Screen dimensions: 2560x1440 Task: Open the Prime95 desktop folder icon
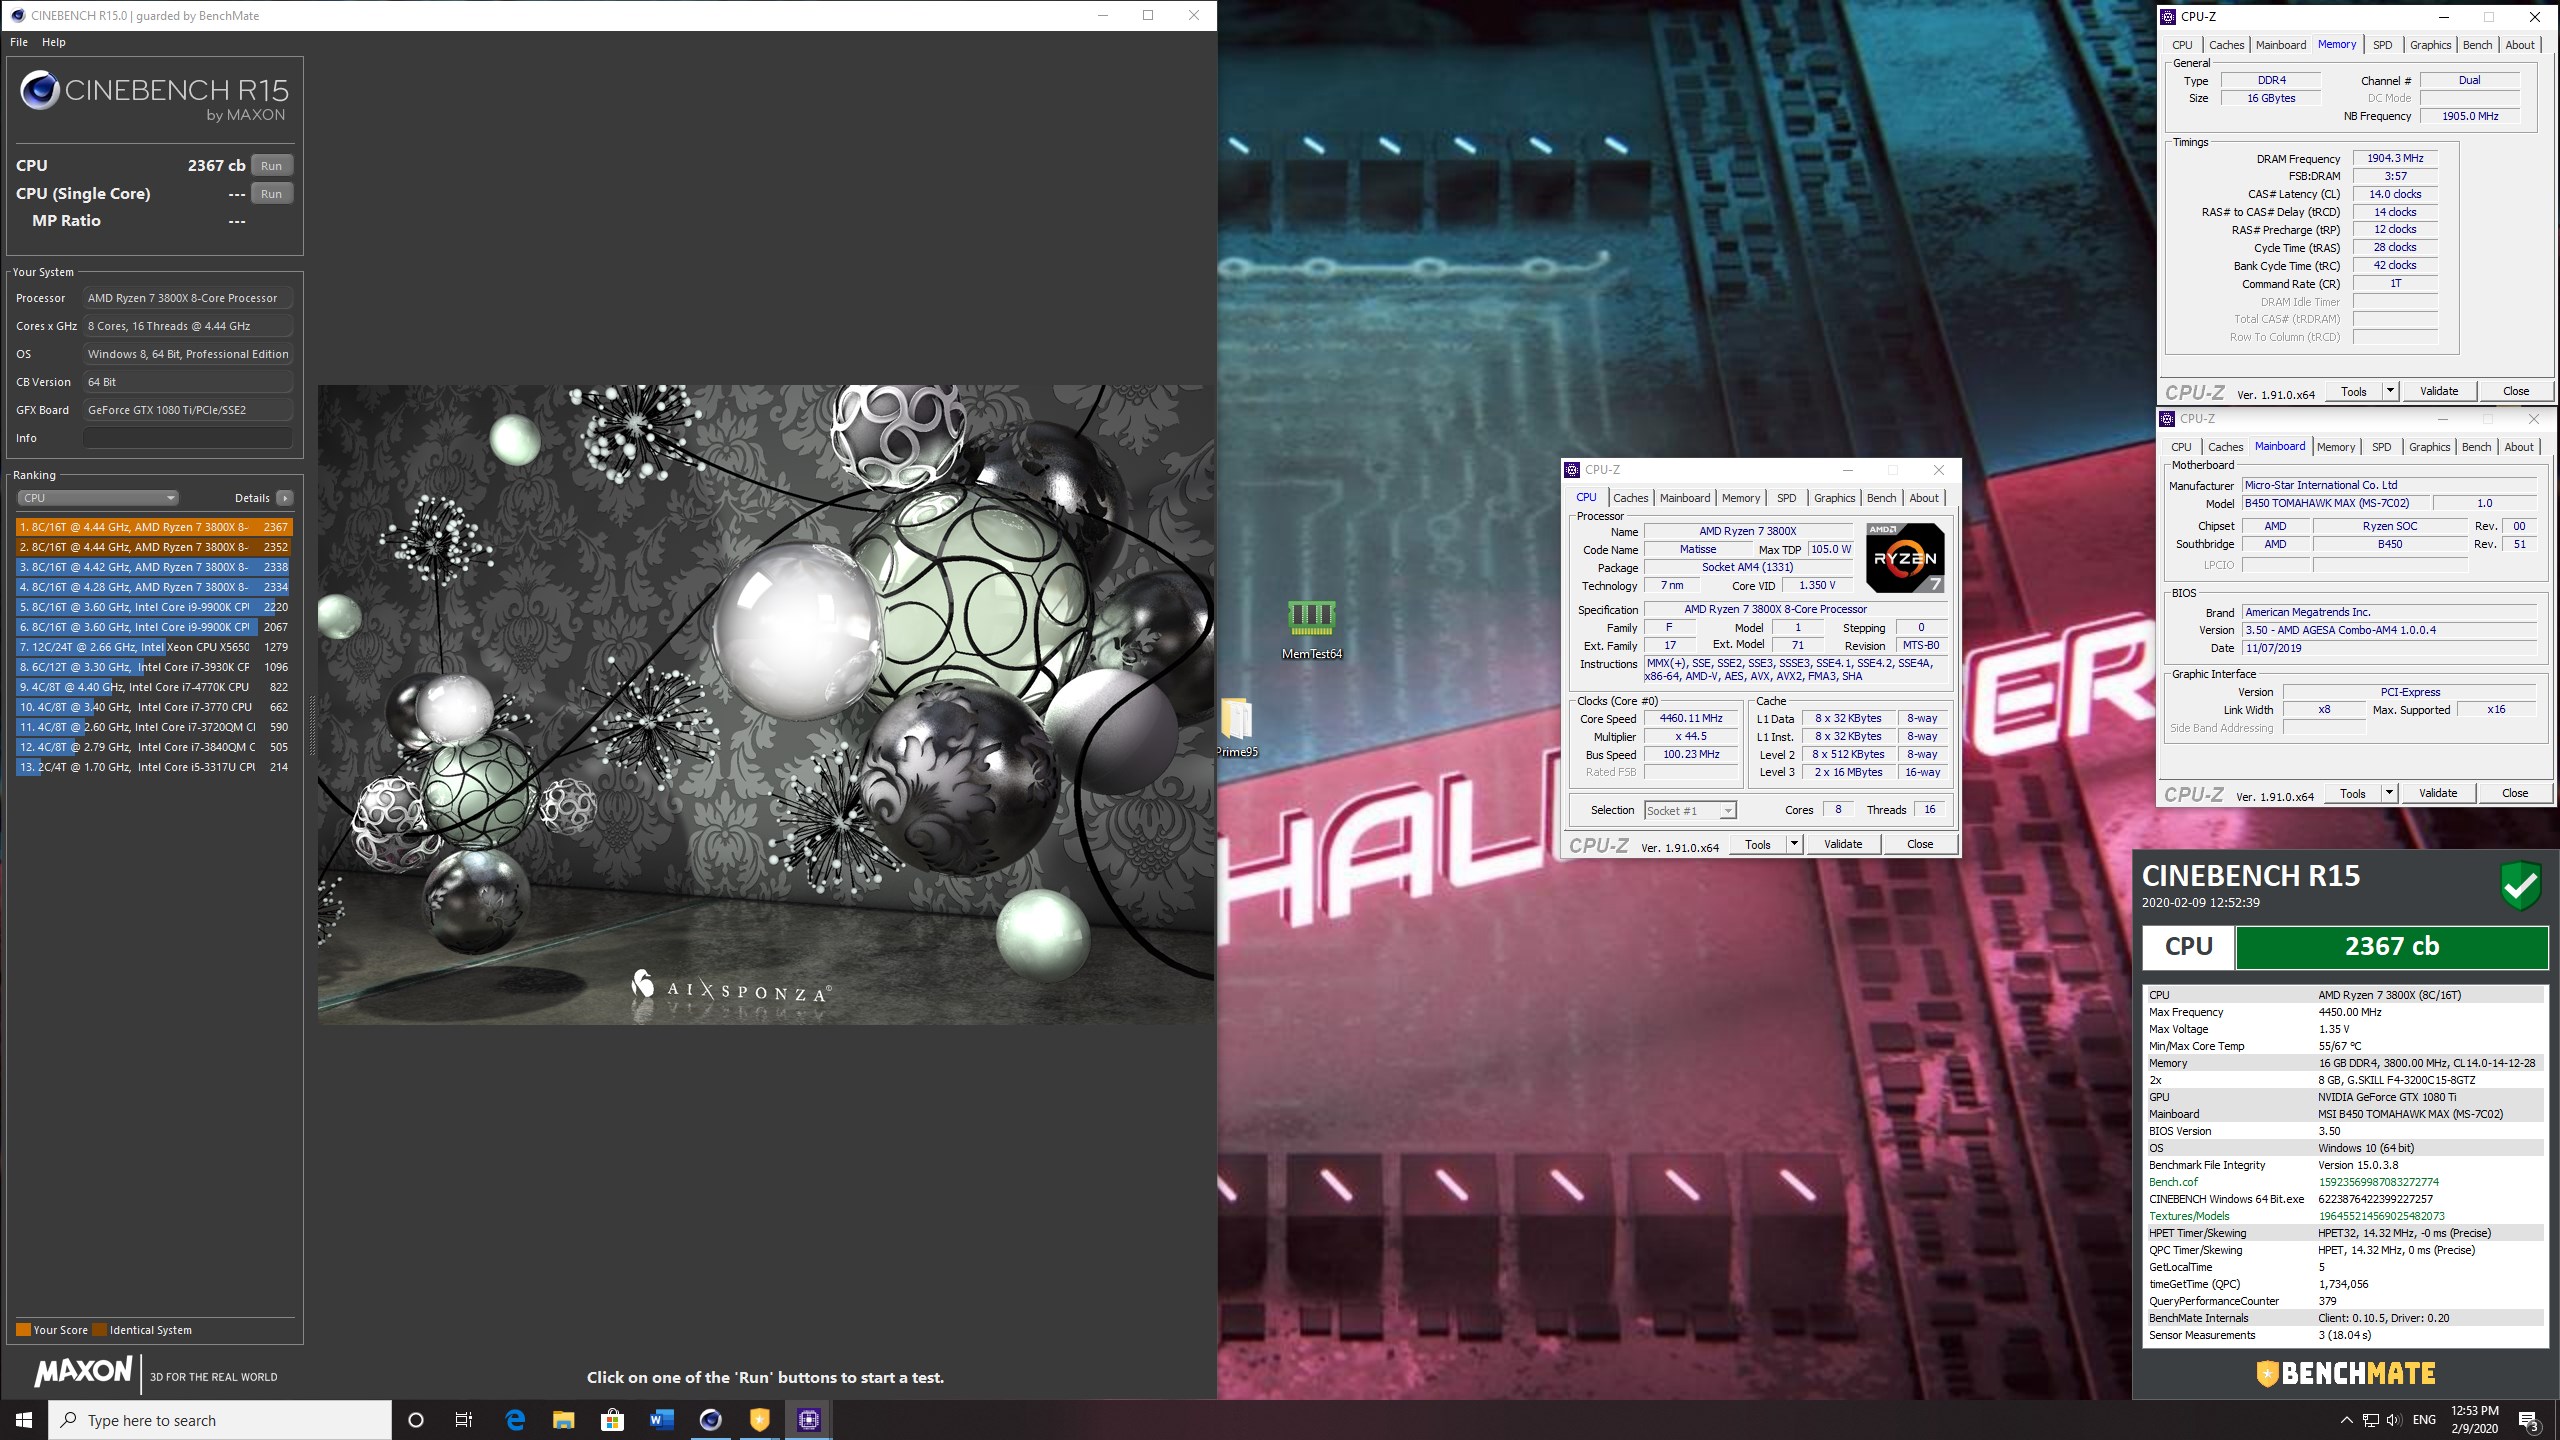(x=1237, y=727)
